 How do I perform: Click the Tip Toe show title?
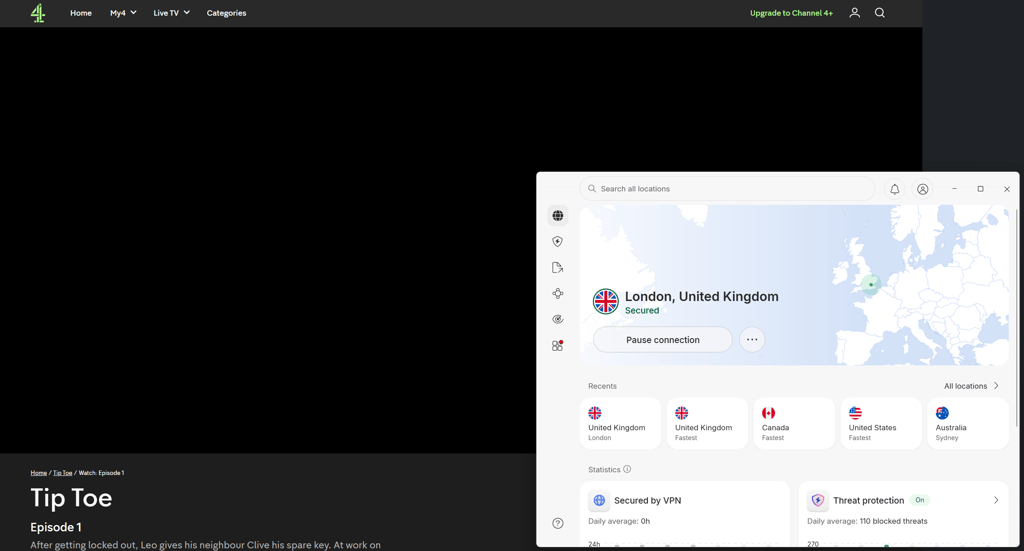click(71, 498)
